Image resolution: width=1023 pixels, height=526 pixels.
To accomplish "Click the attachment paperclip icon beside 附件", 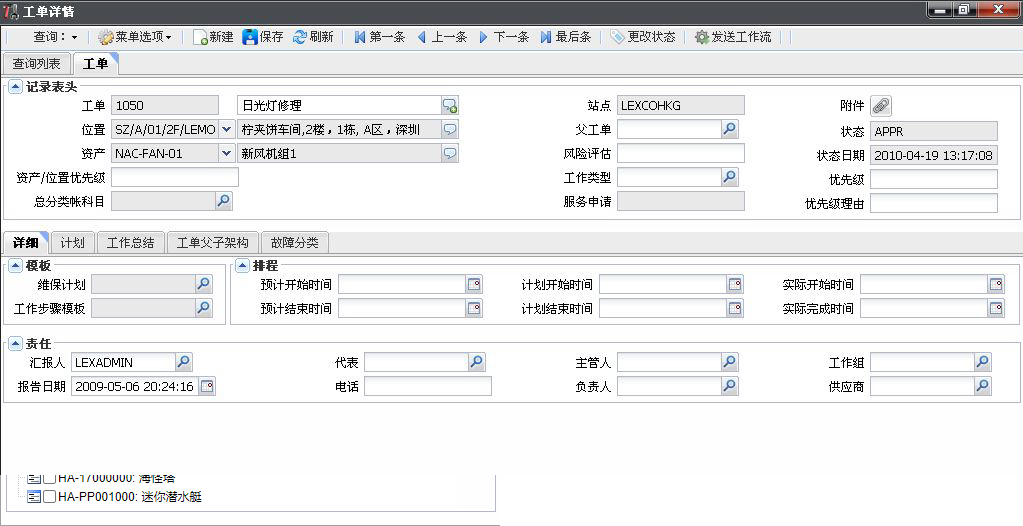I will coord(881,106).
